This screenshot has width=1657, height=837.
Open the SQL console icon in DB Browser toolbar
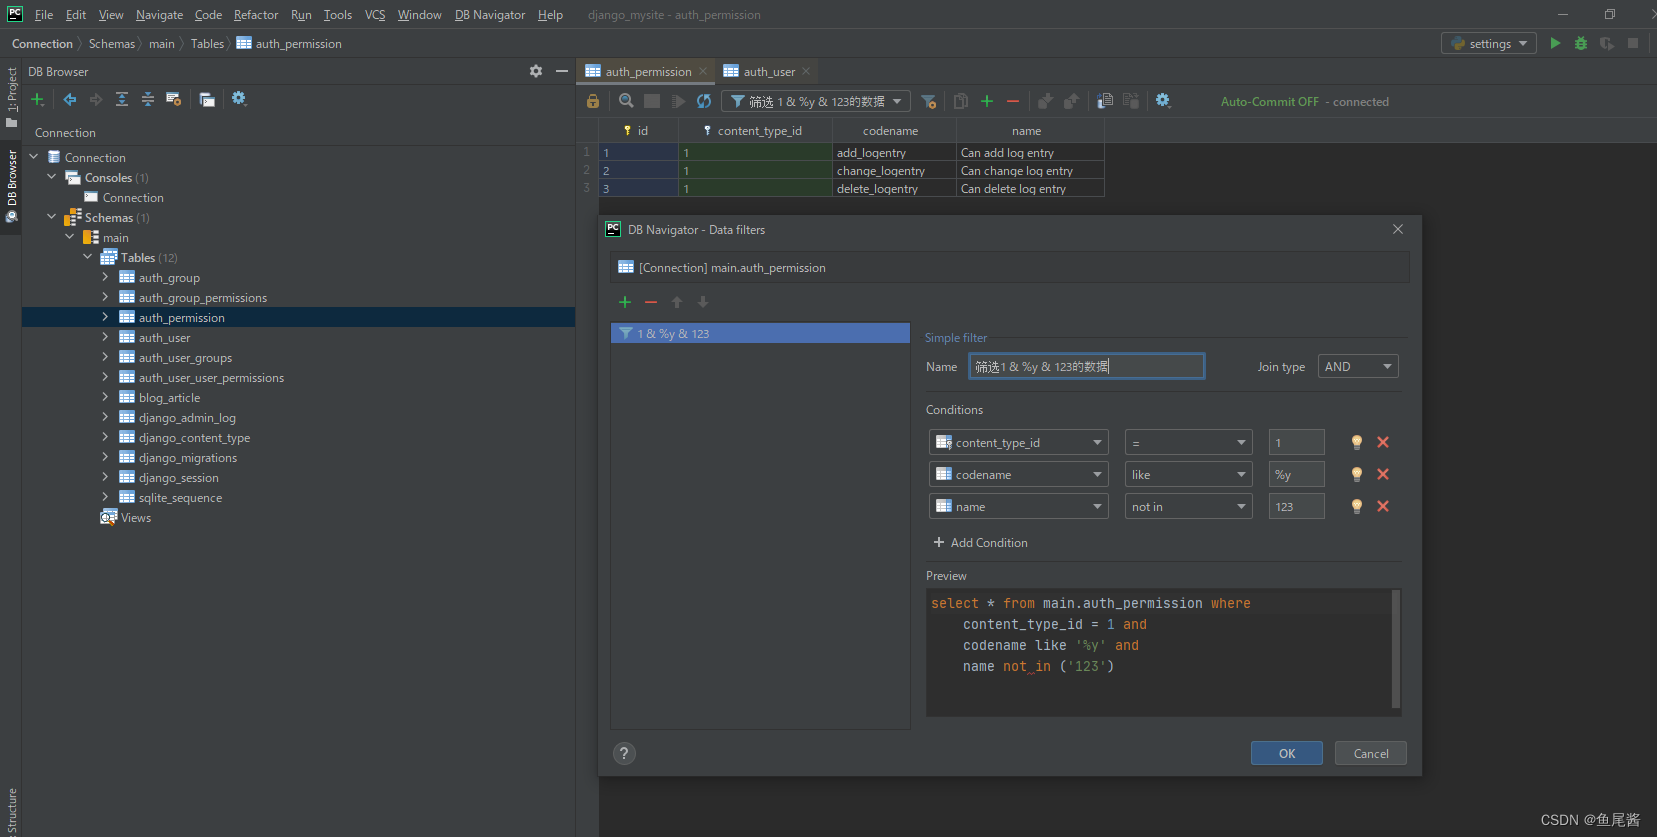point(207,99)
